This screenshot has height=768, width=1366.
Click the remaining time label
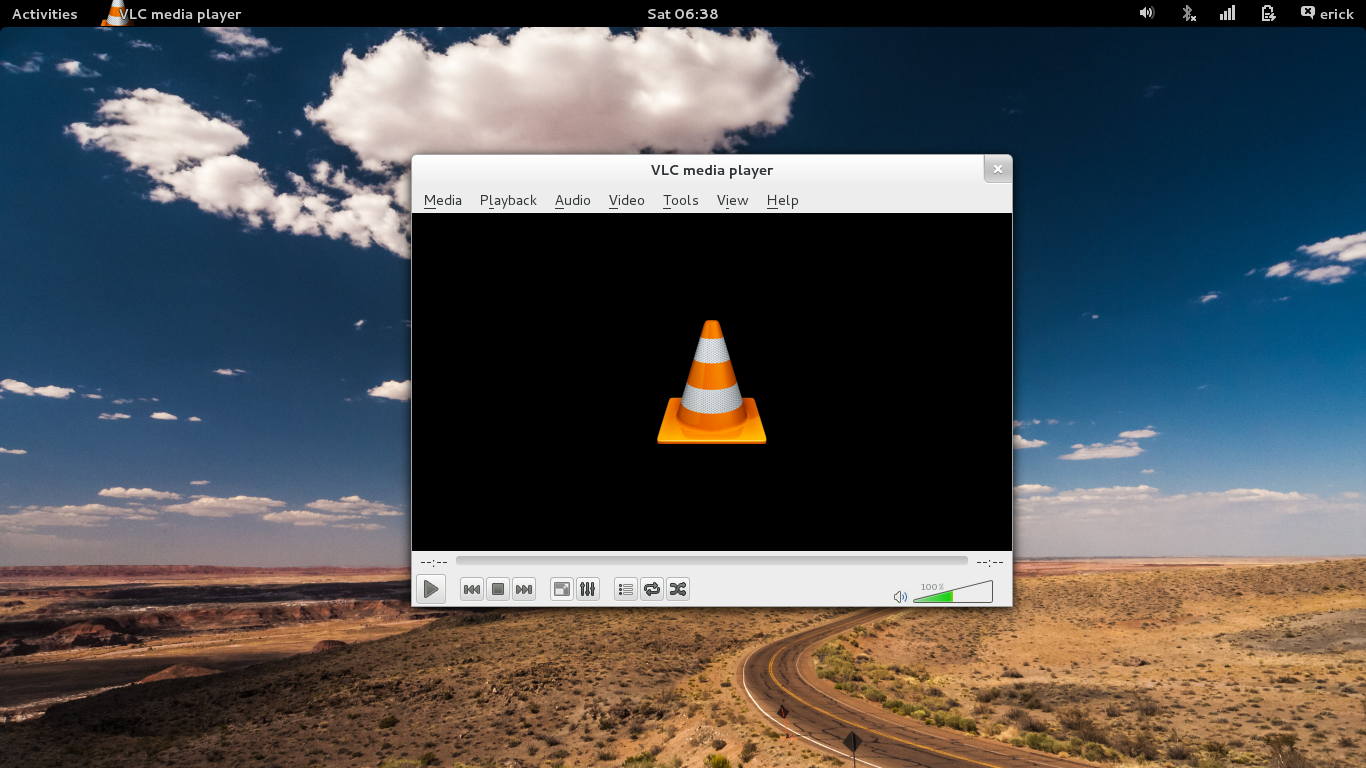[x=990, y=562]
